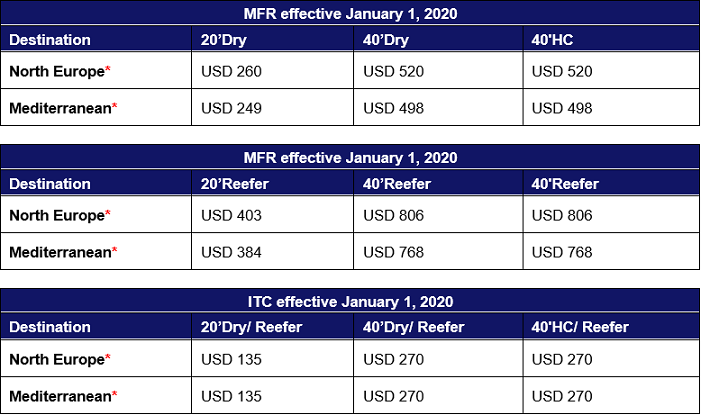
Task: Click the 40'HC column header
Action: (552, 40)
